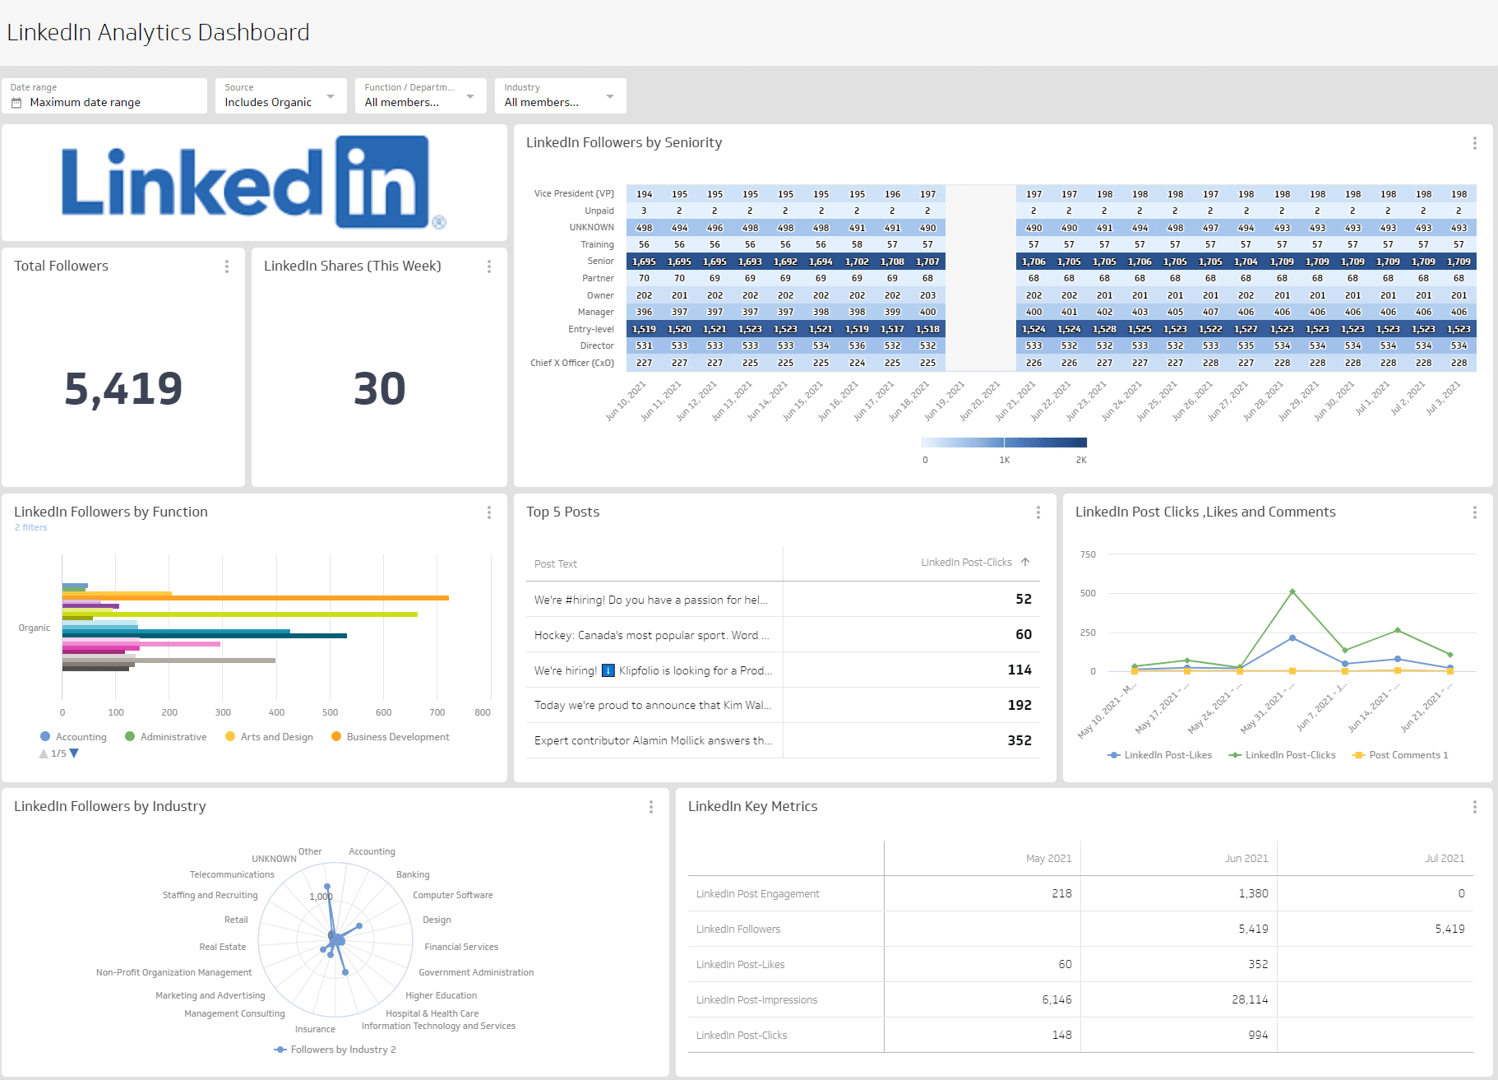This screenshot has width=1498, height=1080.
Task: Open Post Clicks, Likes and Comments options menu
Action: (x=1475, y=513)
